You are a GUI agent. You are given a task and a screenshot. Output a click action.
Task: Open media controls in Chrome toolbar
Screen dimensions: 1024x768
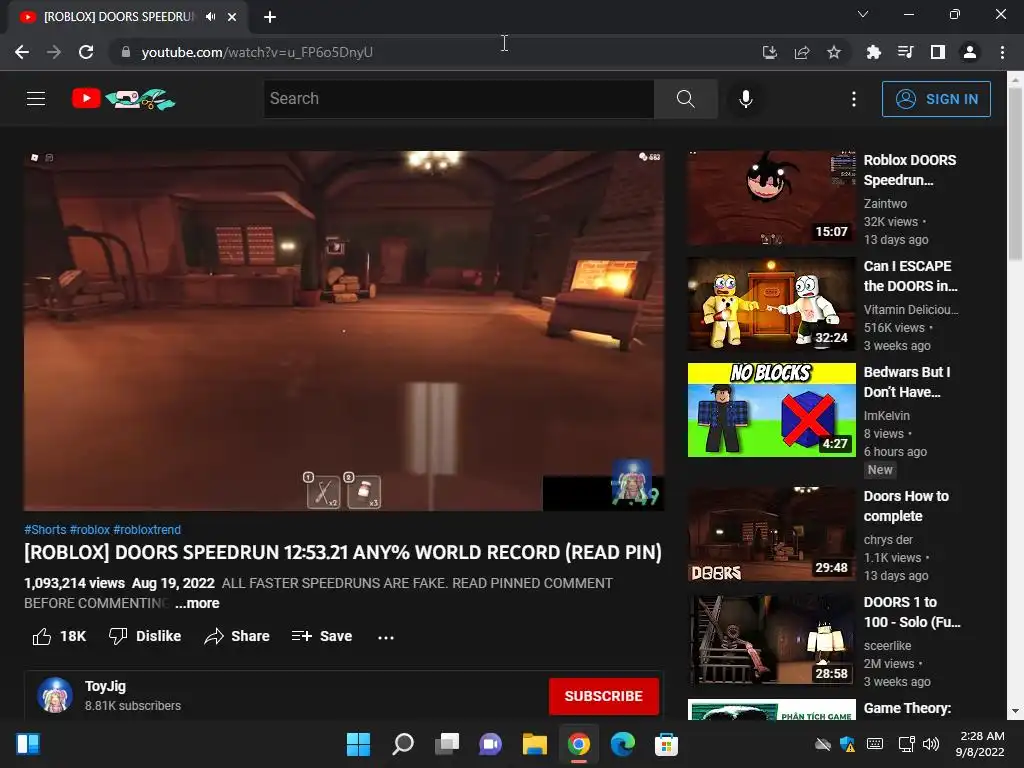point(905,52)
